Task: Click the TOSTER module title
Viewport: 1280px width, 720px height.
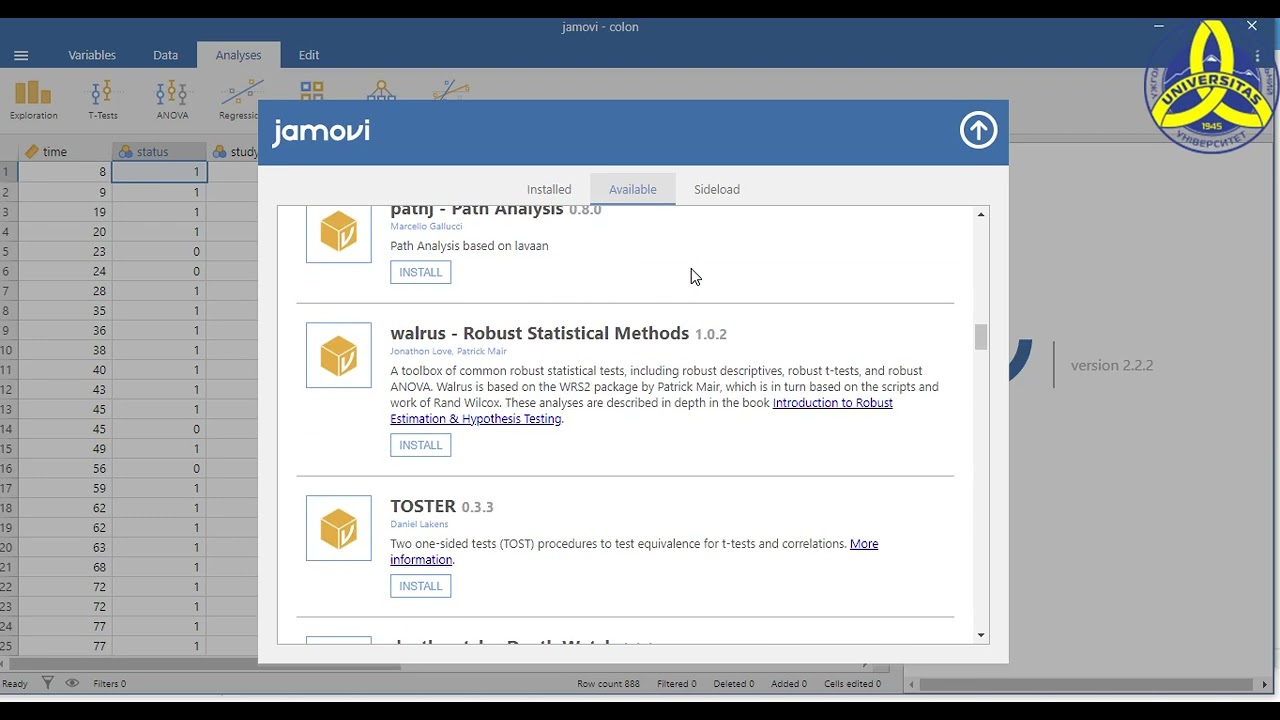Action: tap(423, 506)
